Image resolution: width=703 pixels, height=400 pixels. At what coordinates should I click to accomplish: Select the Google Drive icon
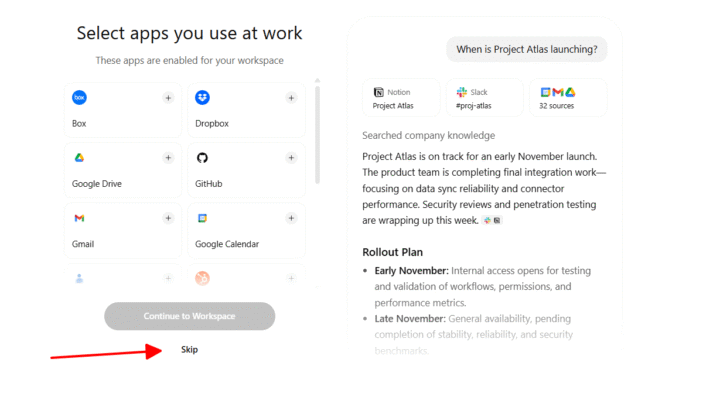tap(79, 158)
